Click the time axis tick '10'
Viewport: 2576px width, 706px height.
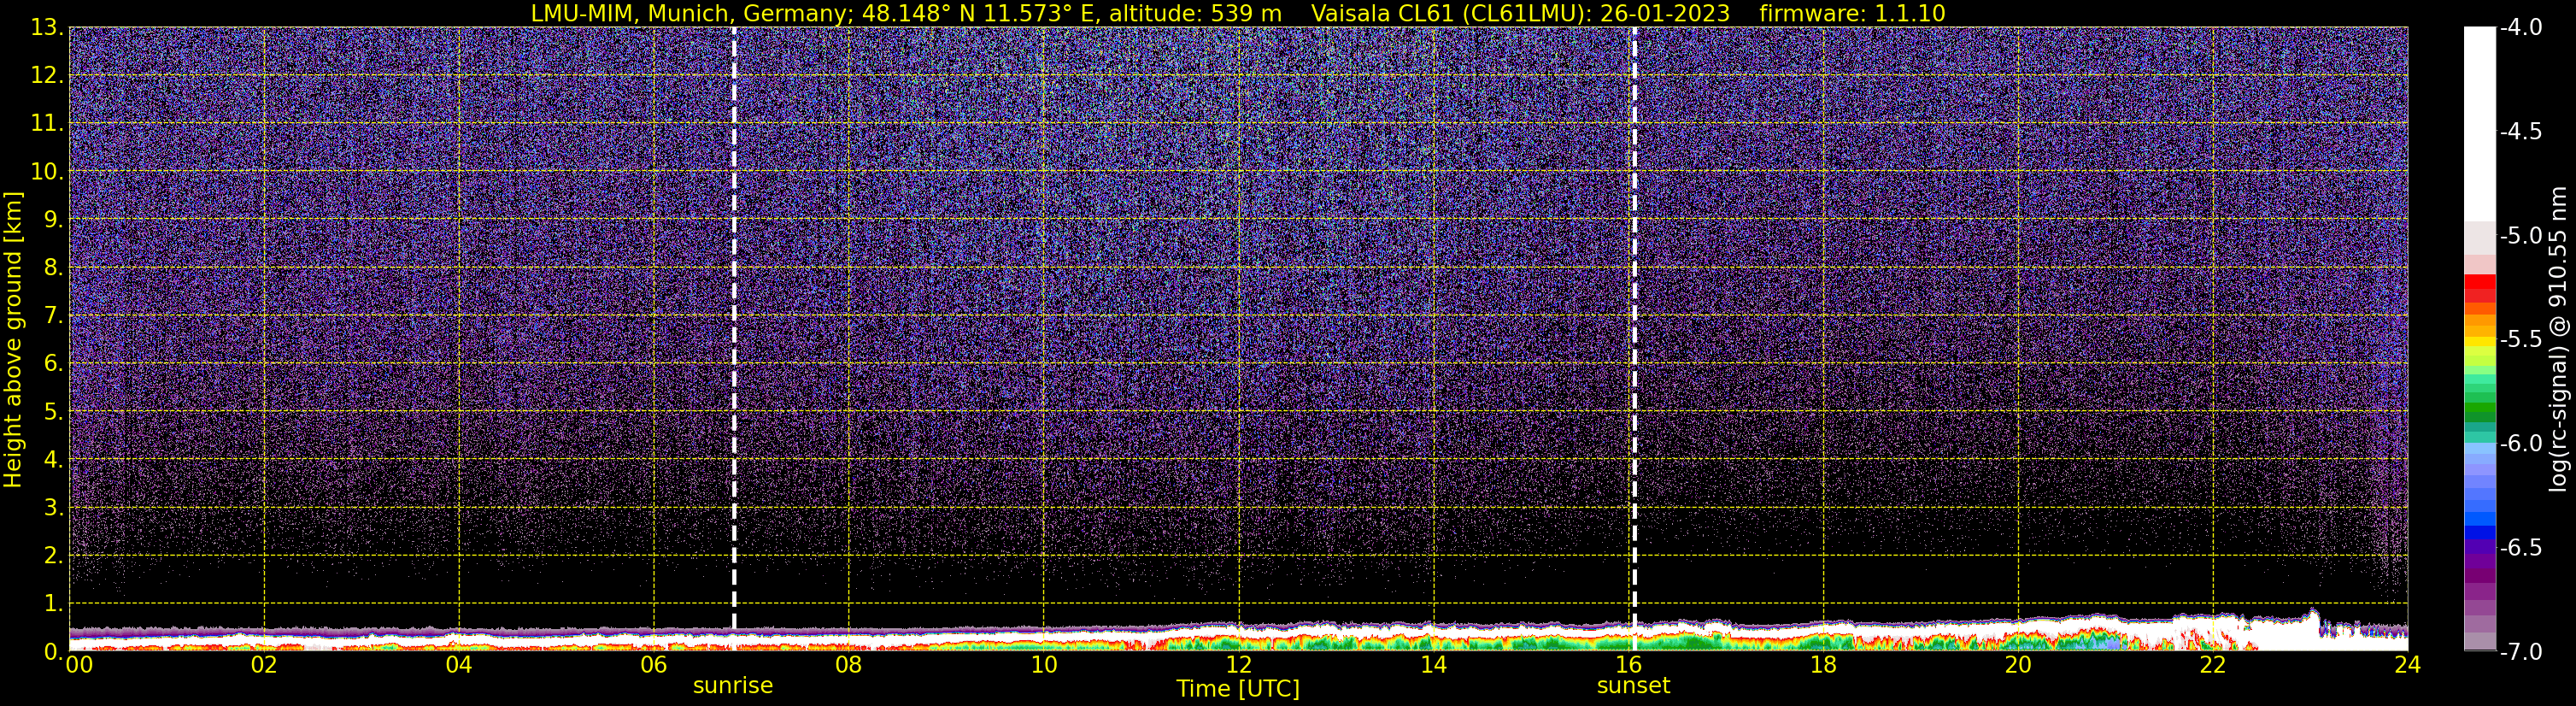click(1044, 664)
